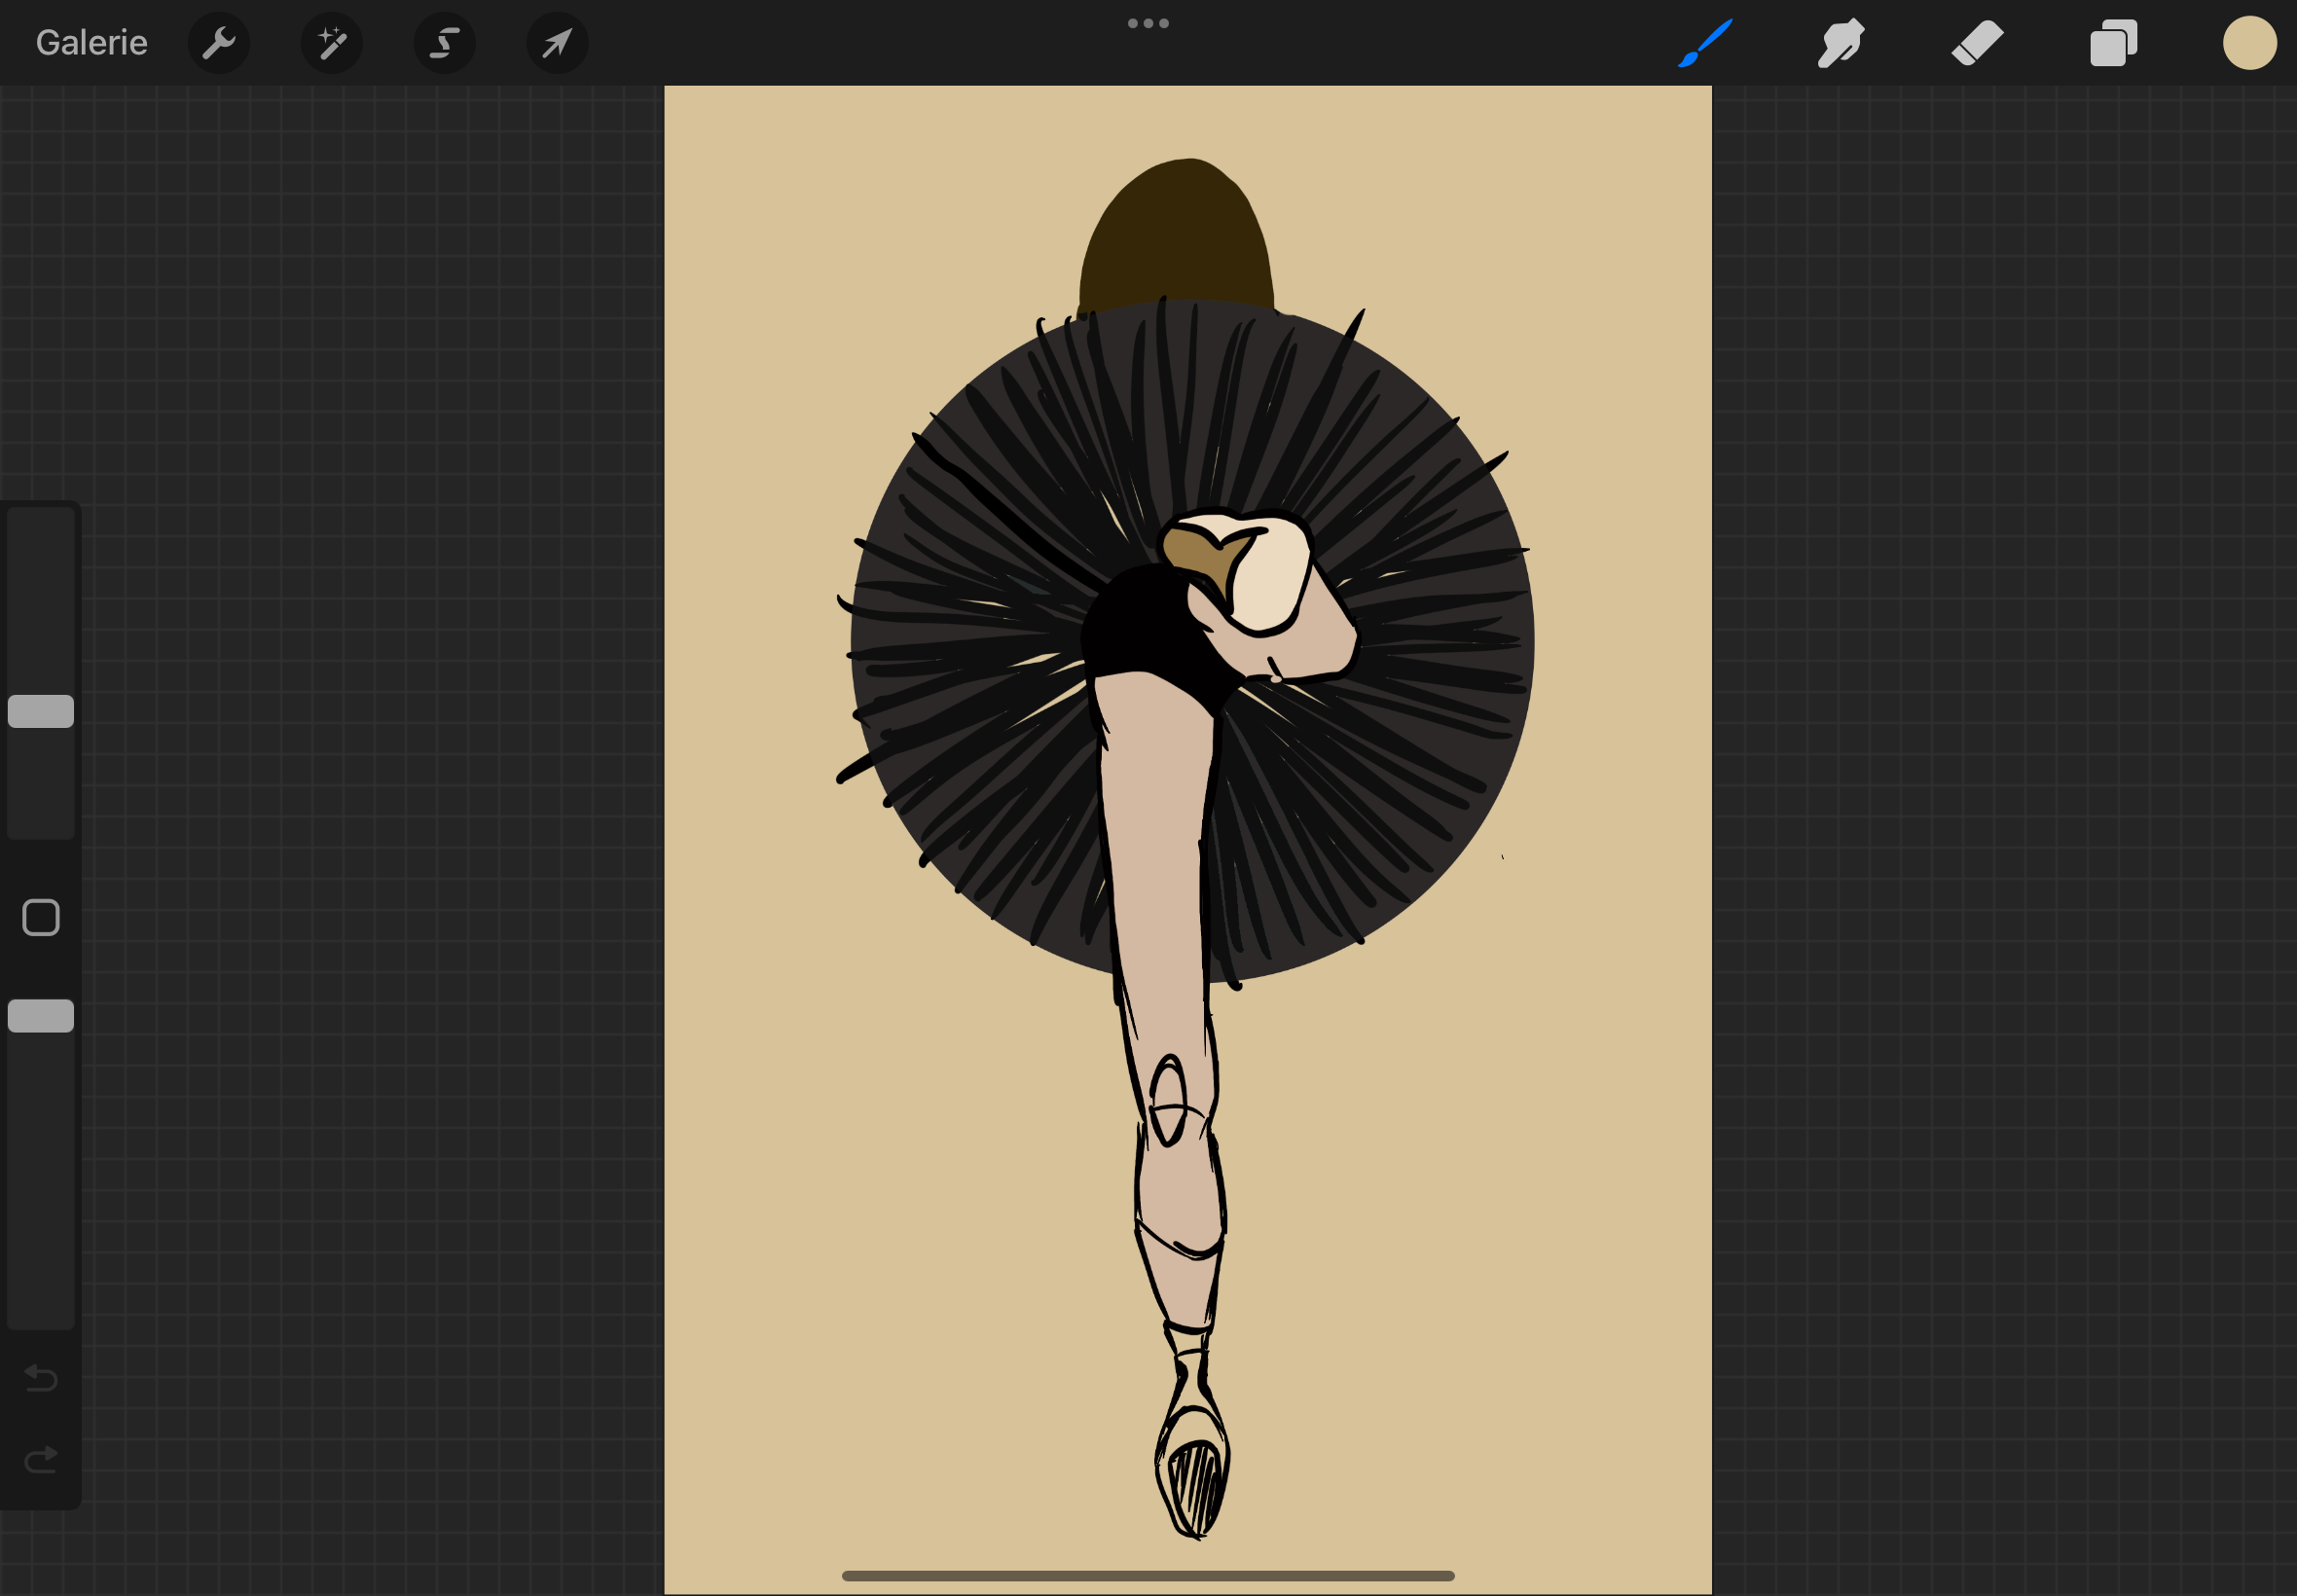This screenshot has width=2297, height=1596.
Task: Open the Galerie view
Action: [x=91, y=43]
